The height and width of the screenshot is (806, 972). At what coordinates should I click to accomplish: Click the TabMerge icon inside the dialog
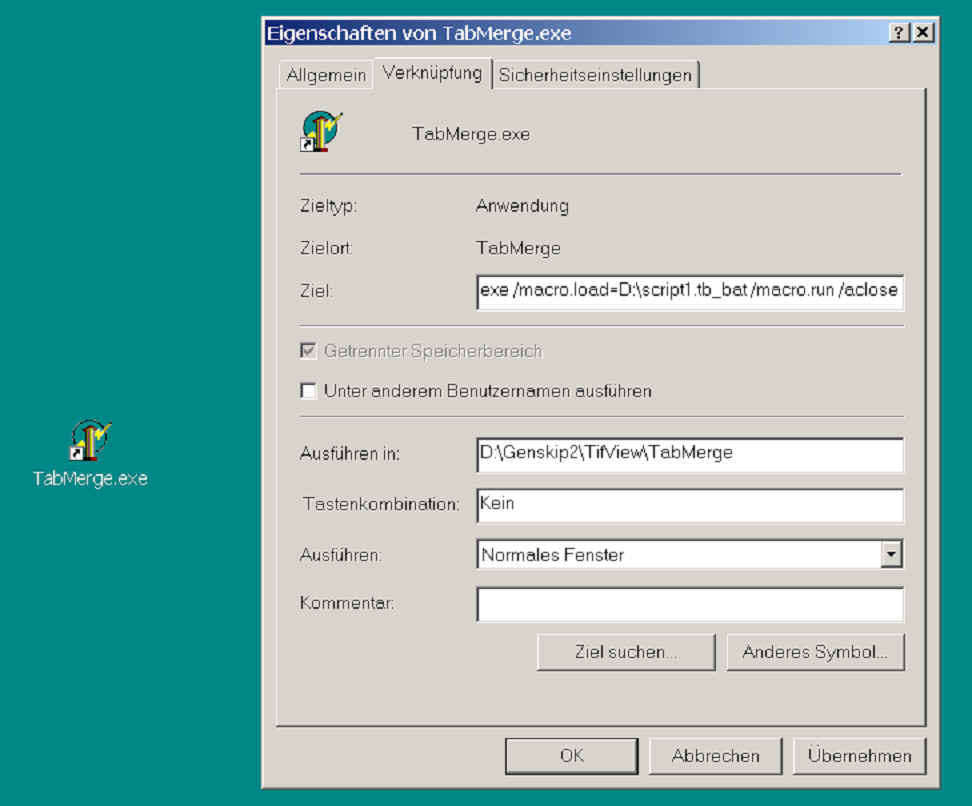coord(321,132)
